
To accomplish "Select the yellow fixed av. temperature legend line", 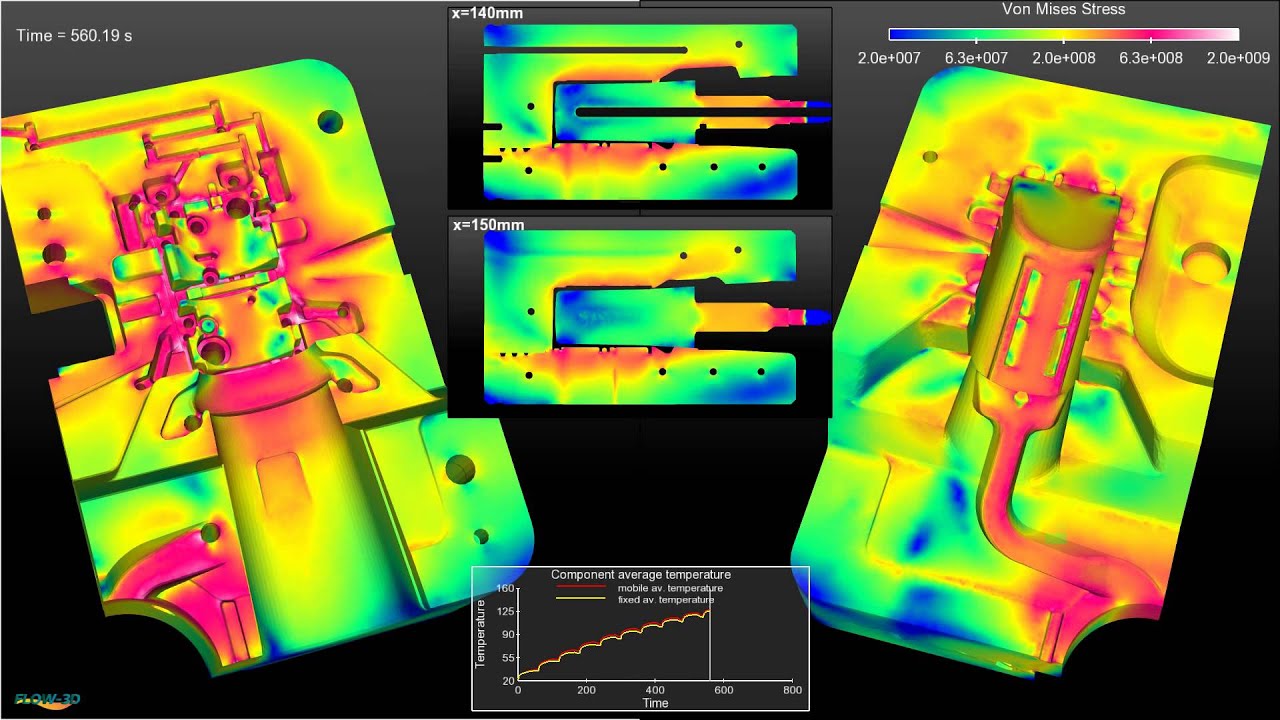I will (581, 599).
